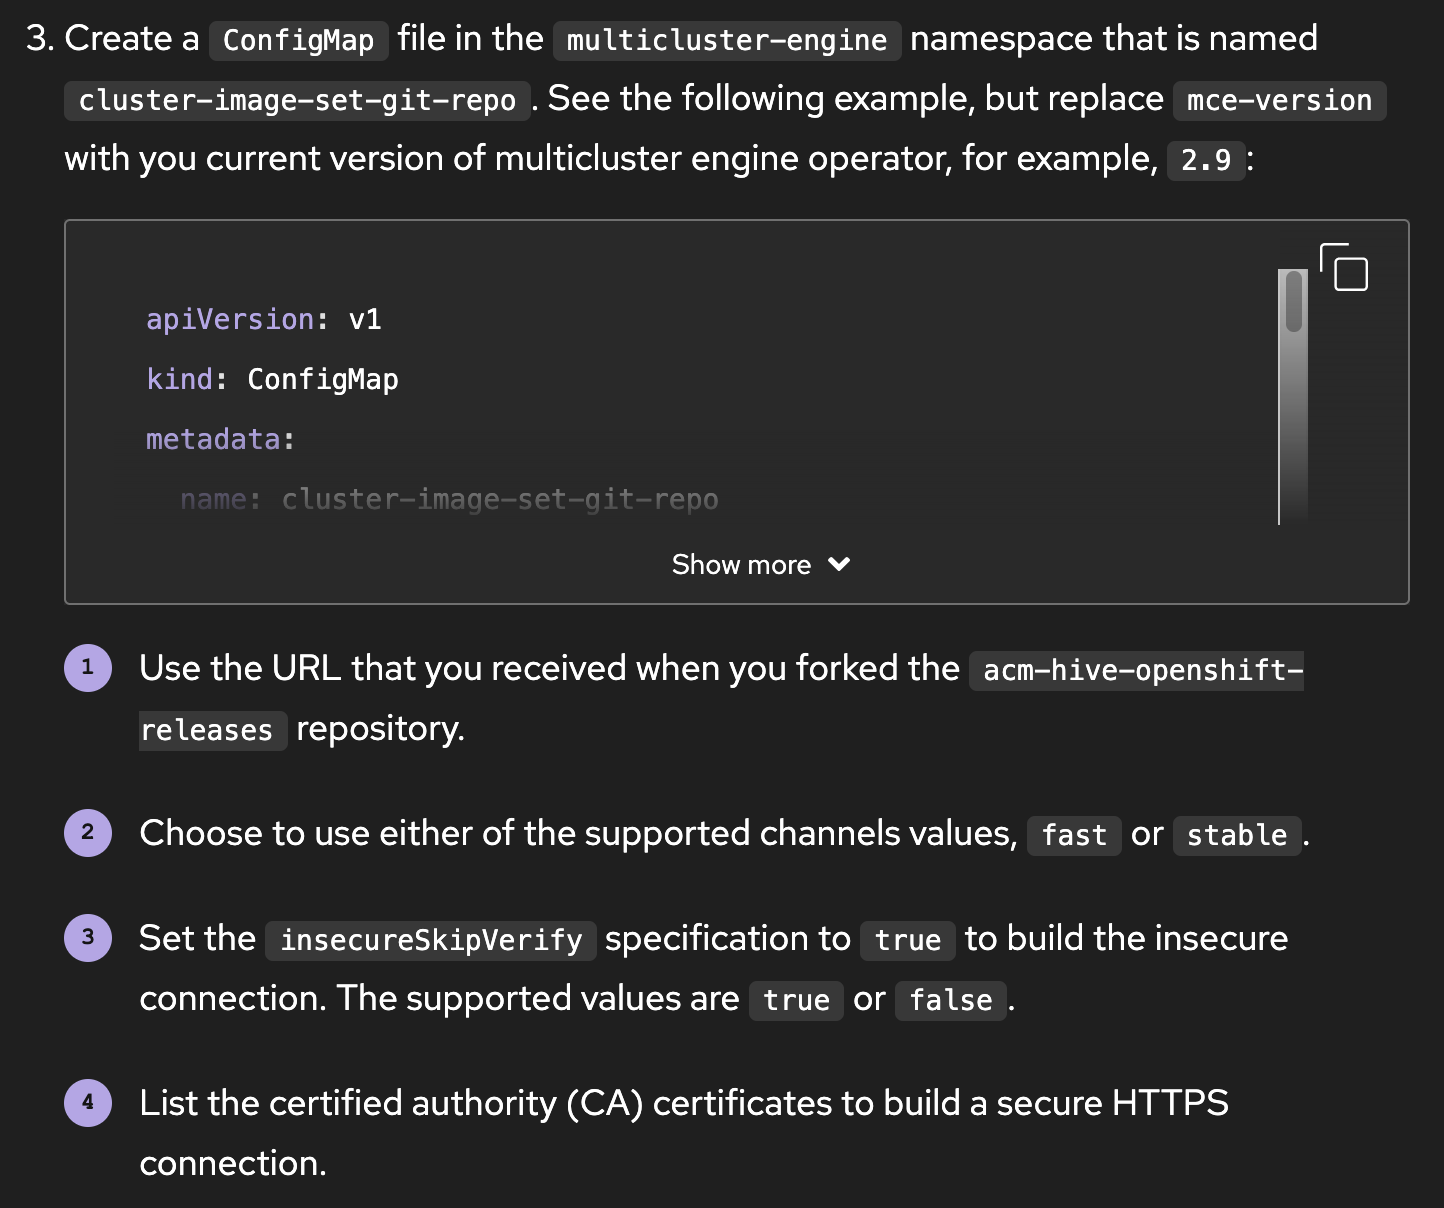Click the fast channel code value
1444x1208 pixels.
tap(1074, 835)
